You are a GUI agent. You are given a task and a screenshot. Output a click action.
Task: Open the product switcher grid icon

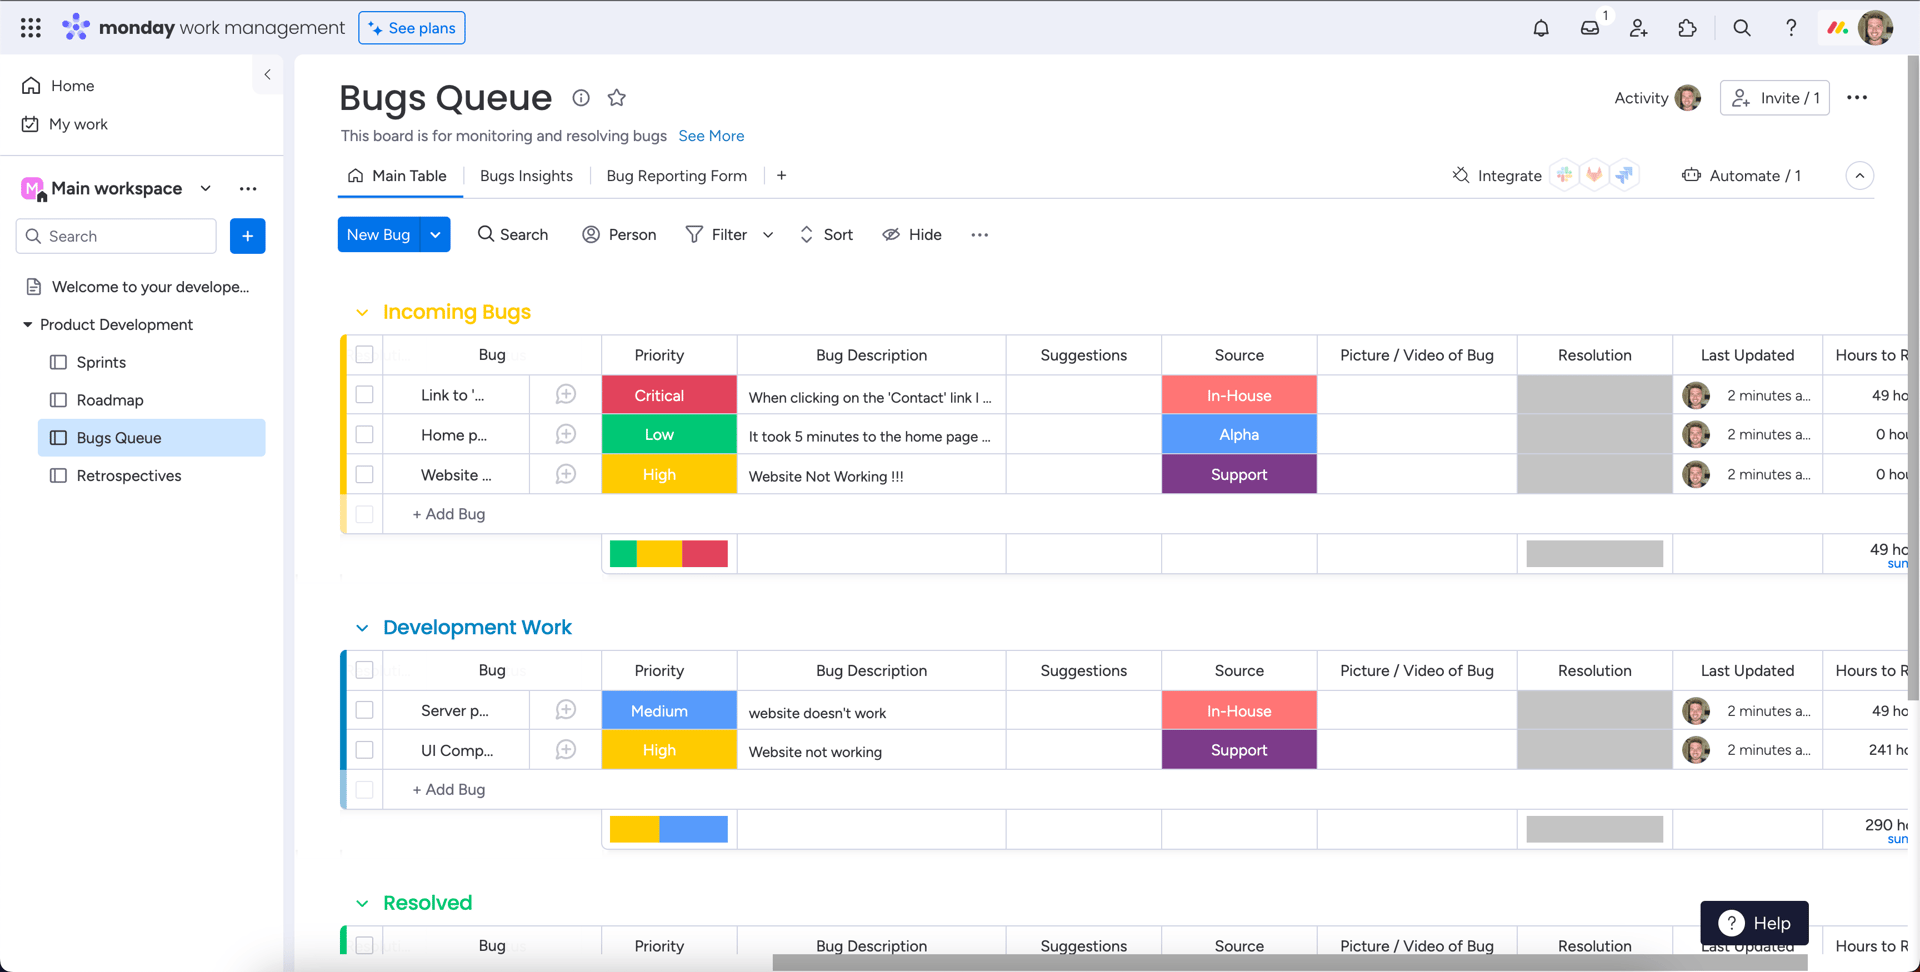[x=31, y=28]
